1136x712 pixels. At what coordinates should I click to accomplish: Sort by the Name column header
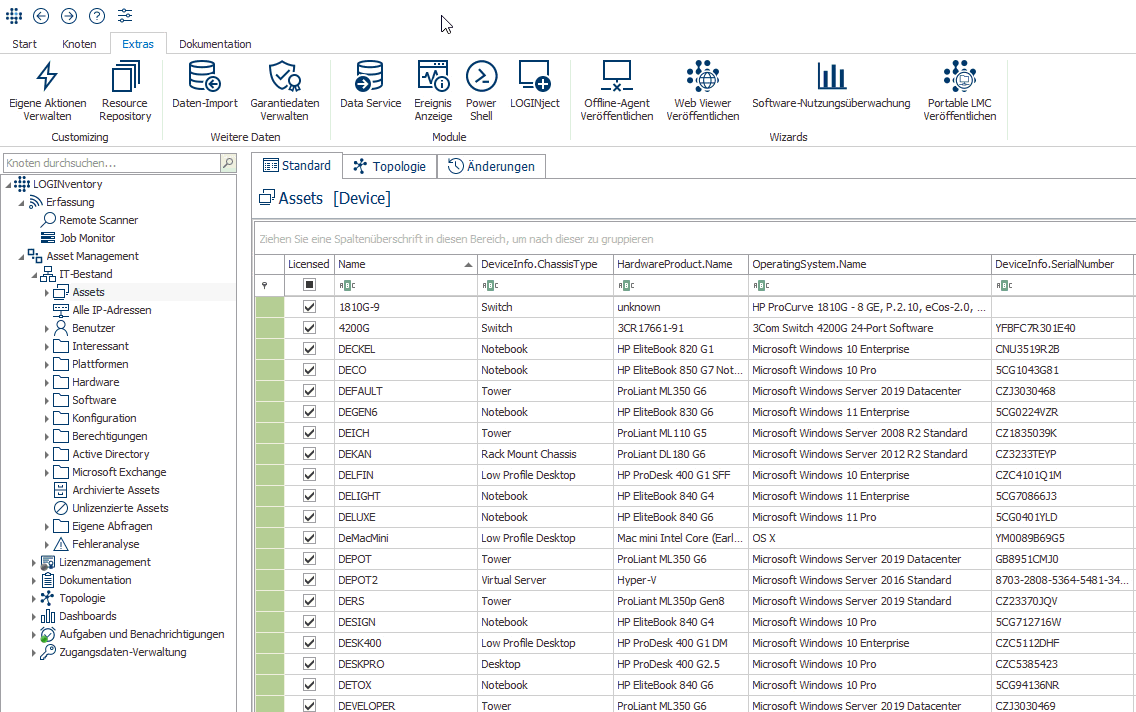pos(406,264)
